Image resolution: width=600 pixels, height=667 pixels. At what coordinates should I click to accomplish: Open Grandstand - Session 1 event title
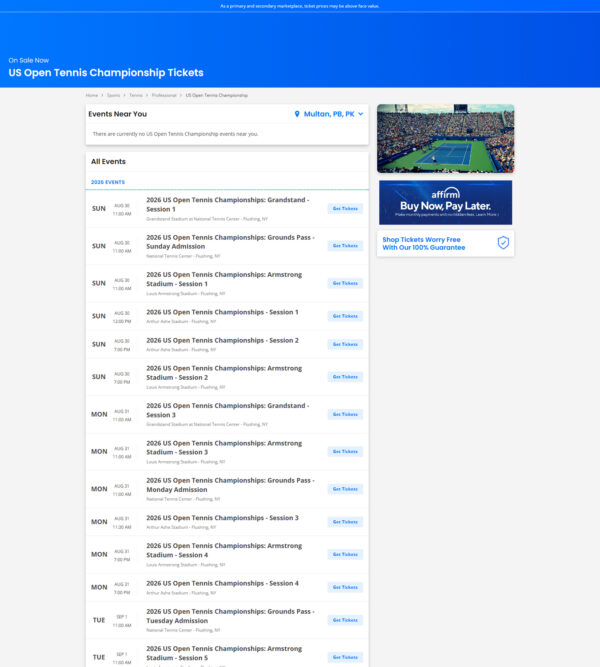point(228,204)
